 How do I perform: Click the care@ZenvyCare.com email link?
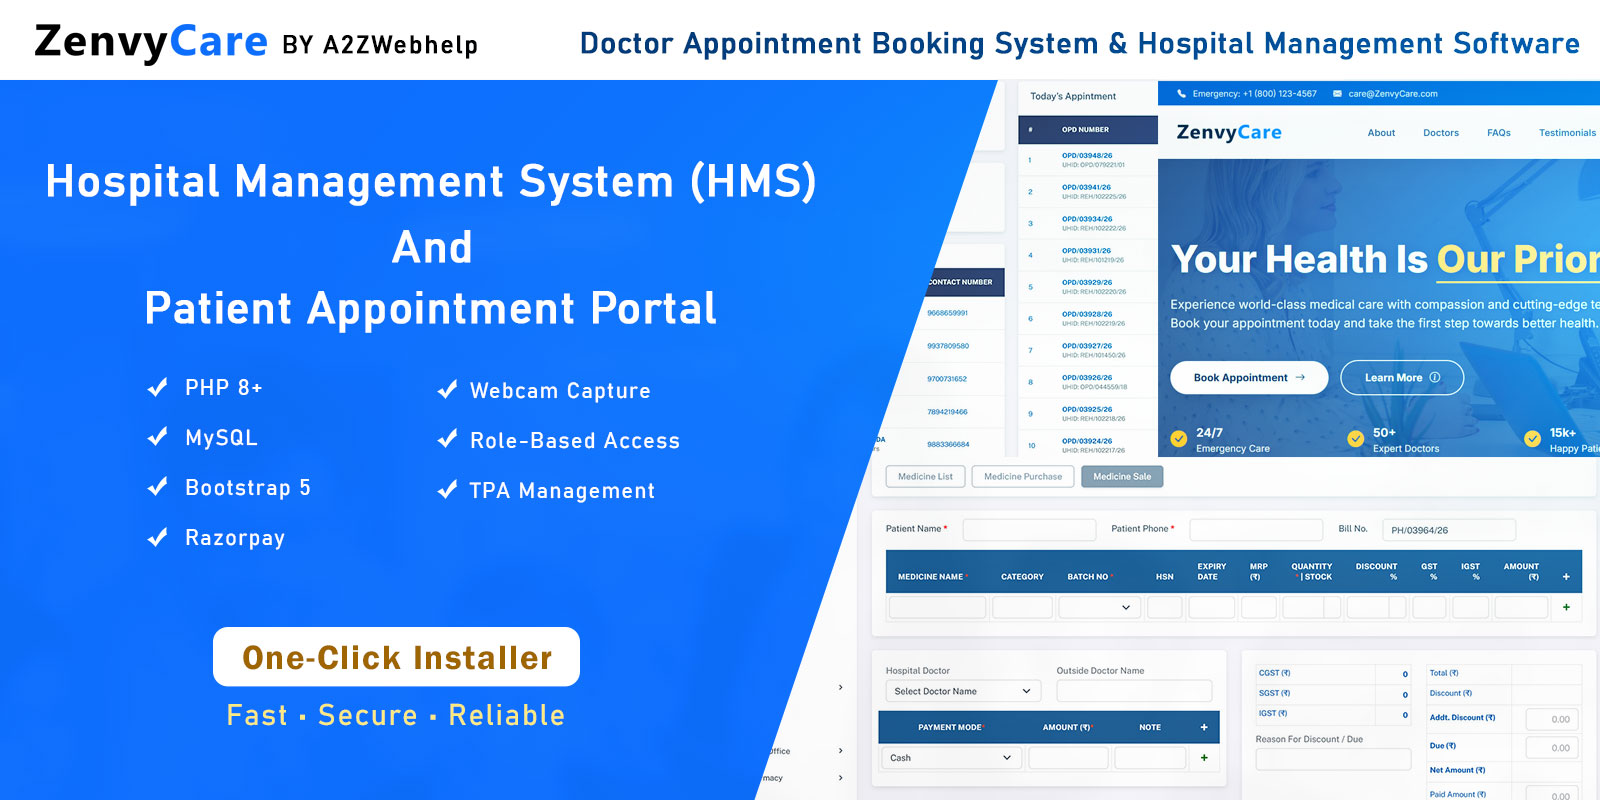pos(1393,94)
